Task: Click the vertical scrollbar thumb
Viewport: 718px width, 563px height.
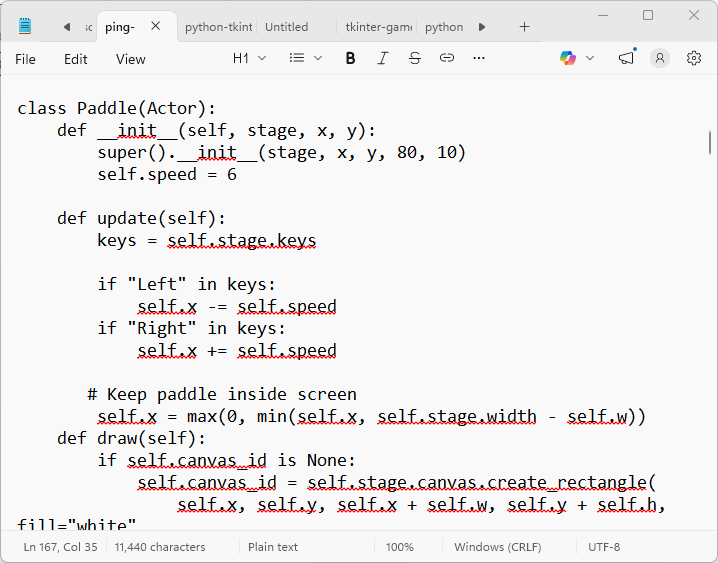Action: pos(710,142)
